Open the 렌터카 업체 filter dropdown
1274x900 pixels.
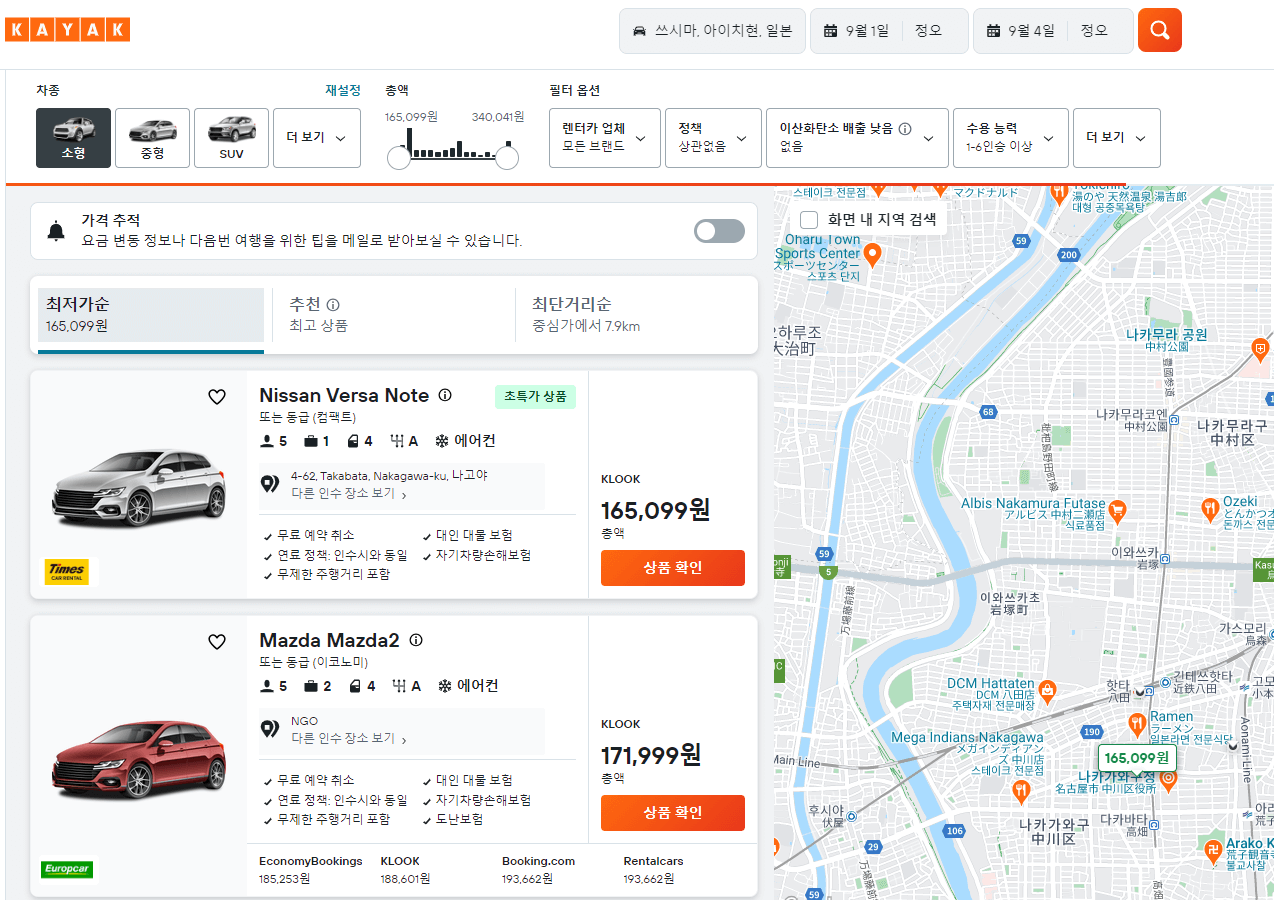point(604,138)
